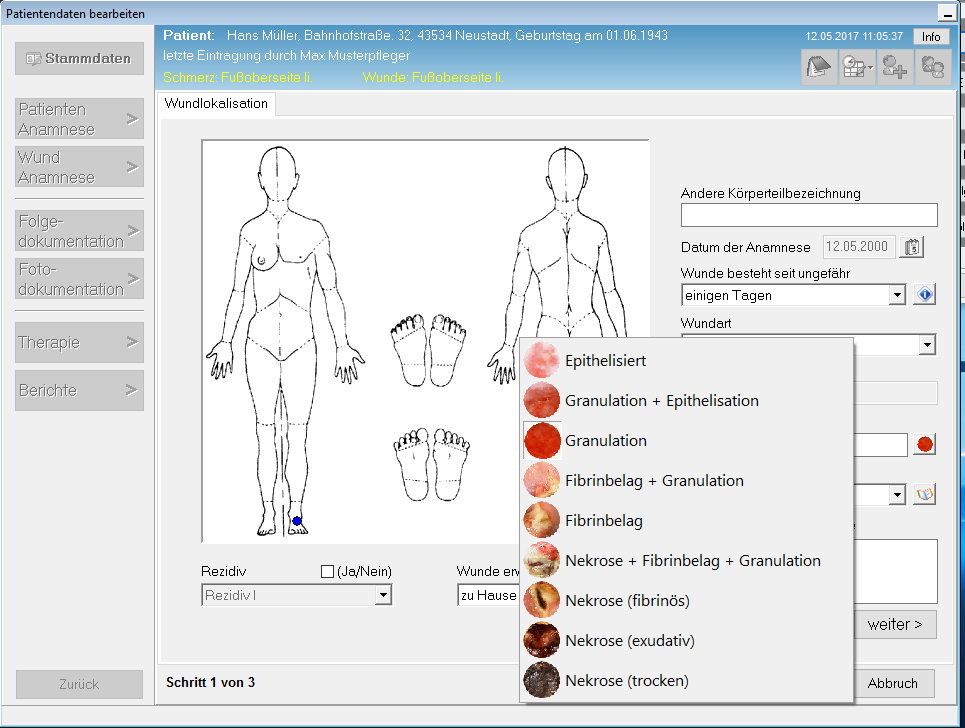
Task: Select Epithelisiert from the wound list
Action: click(687, 361)
